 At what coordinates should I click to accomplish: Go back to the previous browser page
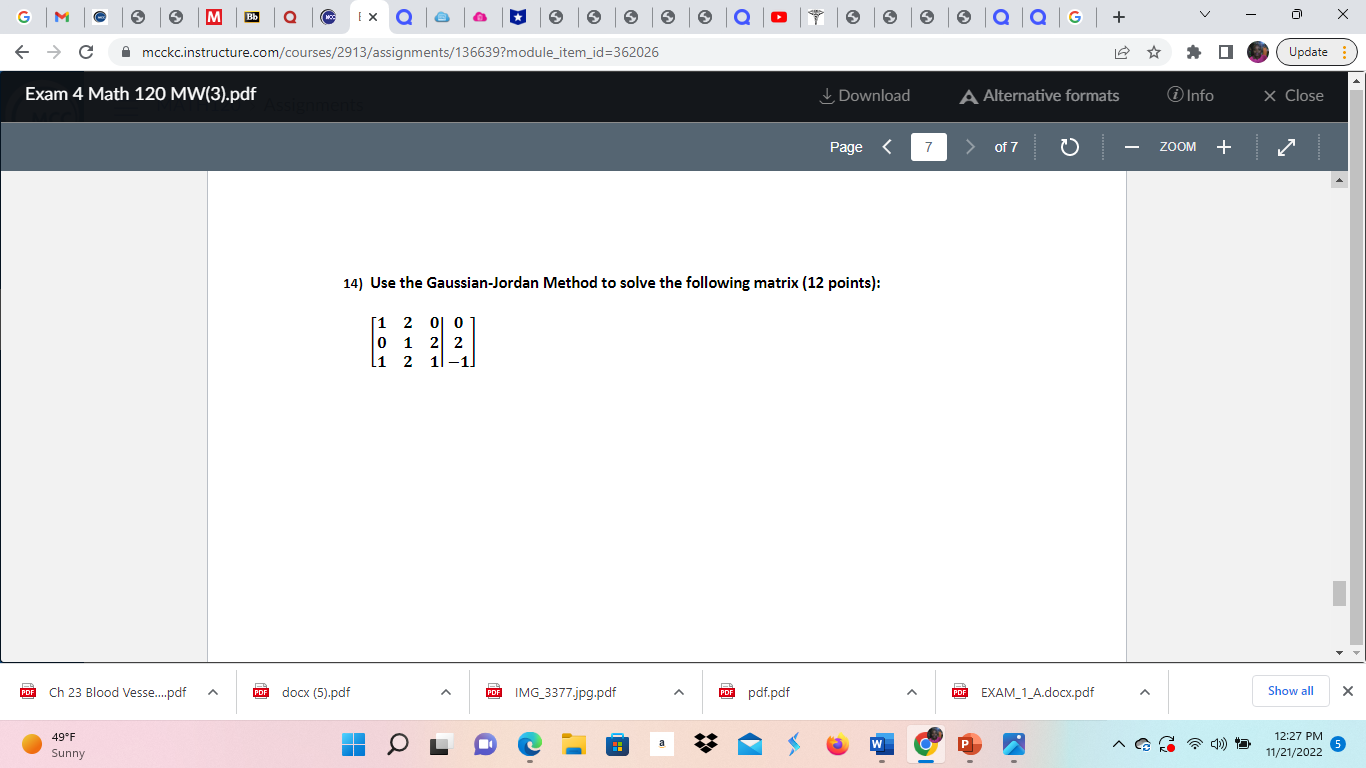tap(24, 52)
